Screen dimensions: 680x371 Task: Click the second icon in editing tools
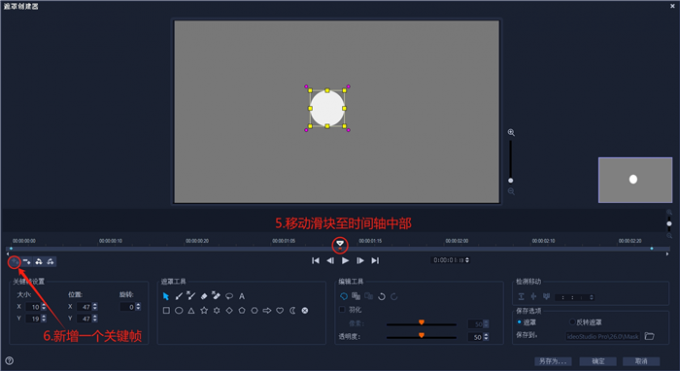point(356,296)
